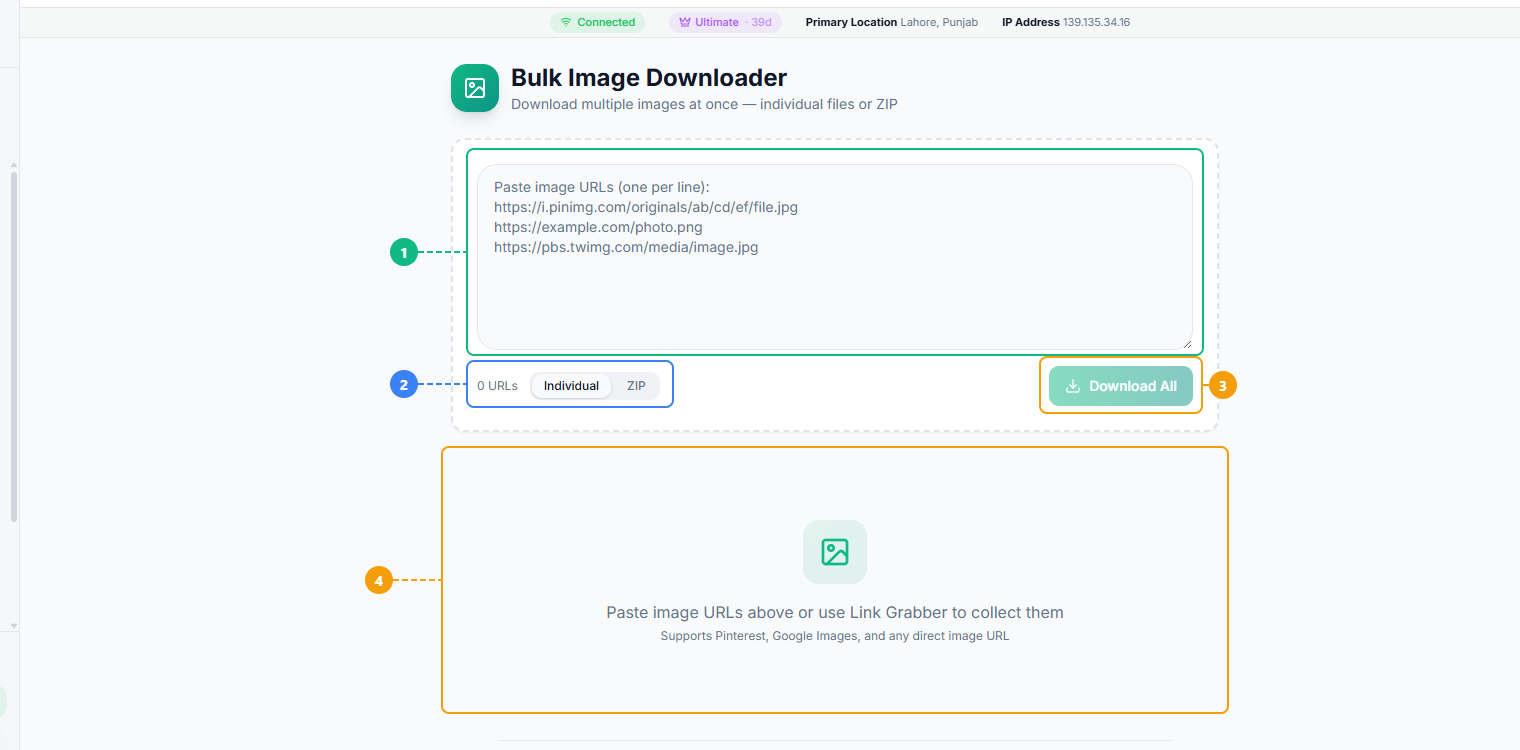Select the Individual download mode

(x=571, y=386)
